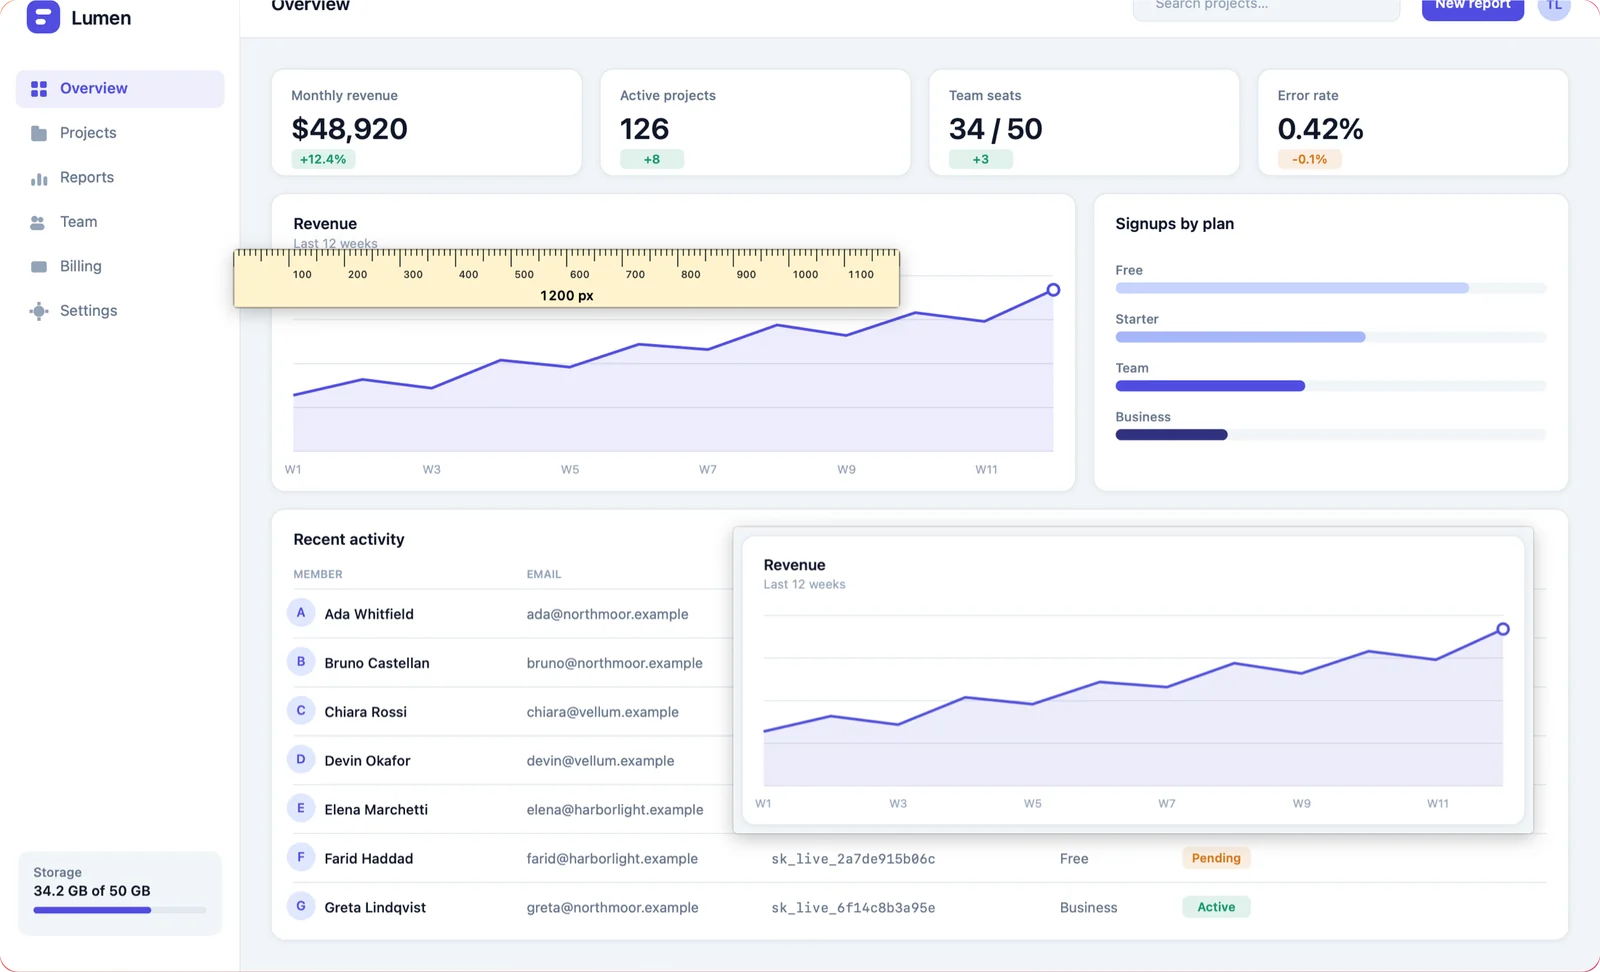Open Settings via its gear icon
1600x972 pixels.
pos(39,311)
